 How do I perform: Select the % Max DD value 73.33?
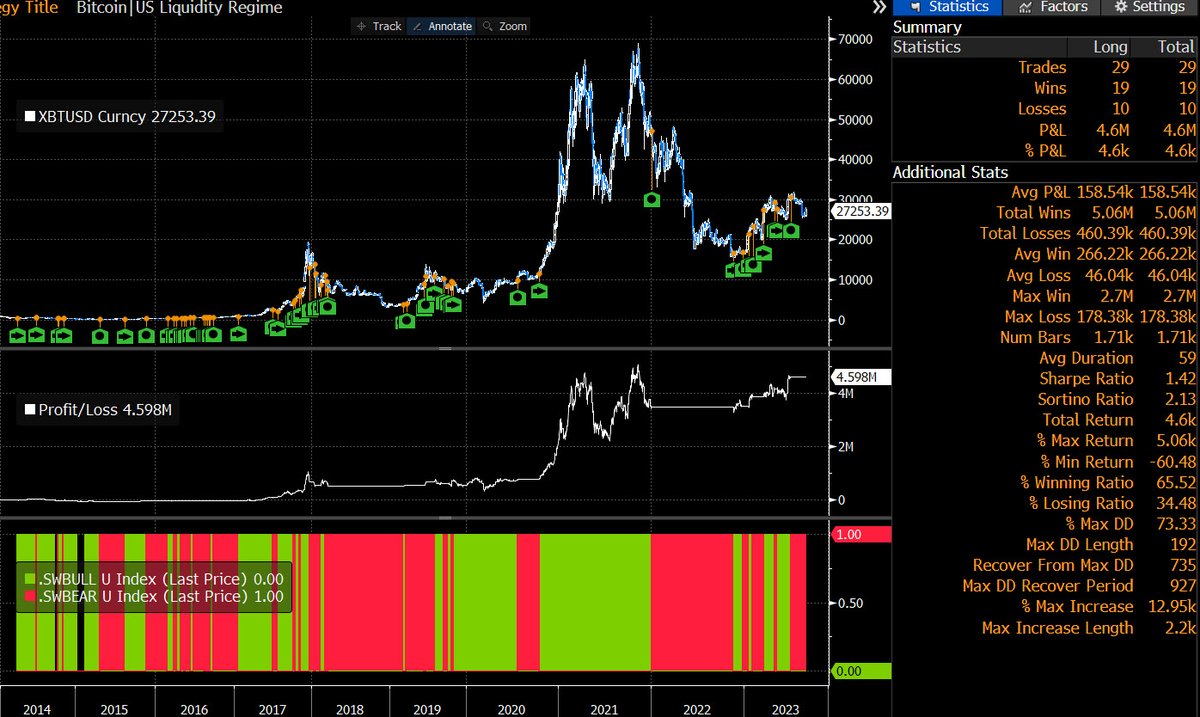pos(1177,524)
